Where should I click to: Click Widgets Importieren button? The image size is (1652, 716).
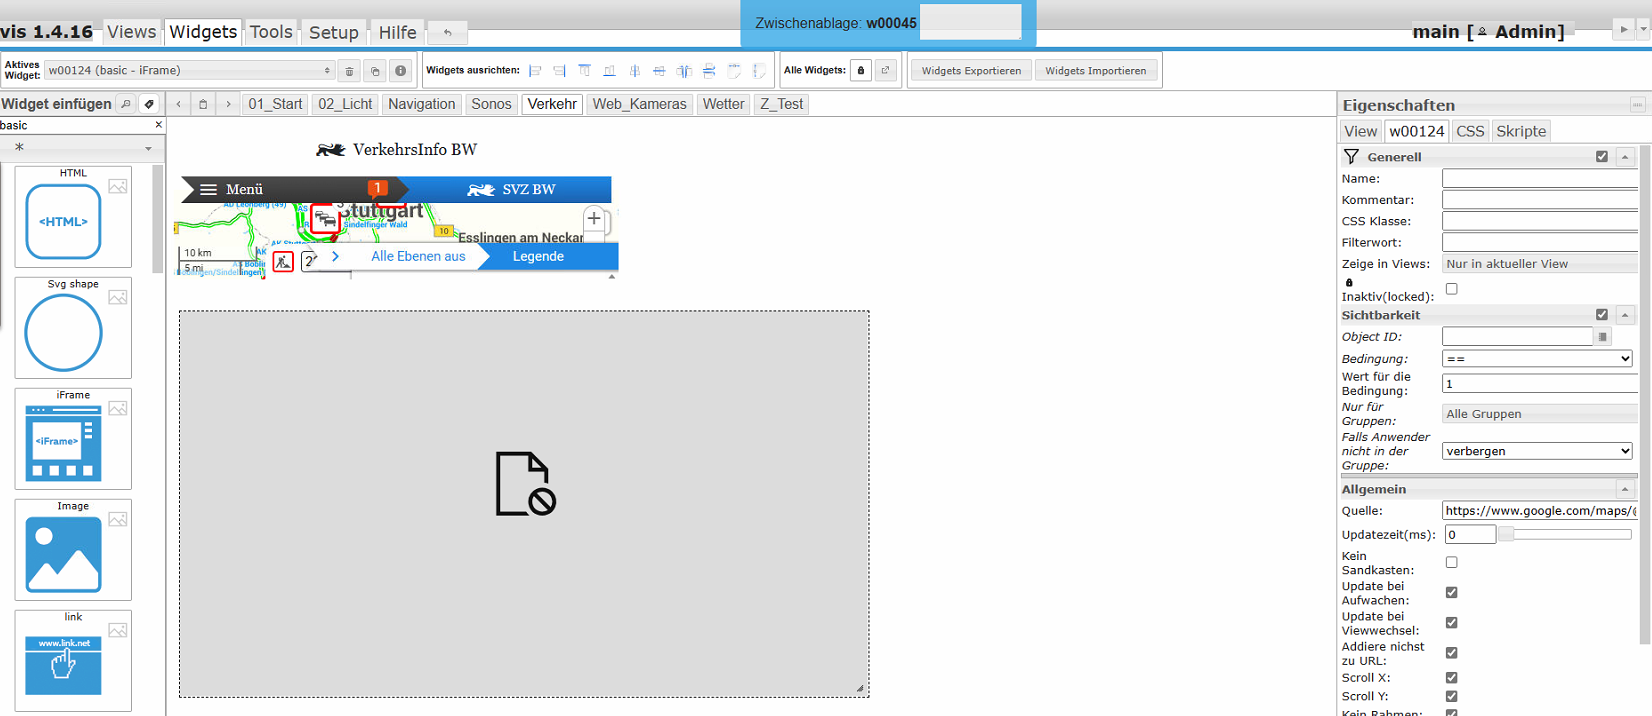[1096, 71]
